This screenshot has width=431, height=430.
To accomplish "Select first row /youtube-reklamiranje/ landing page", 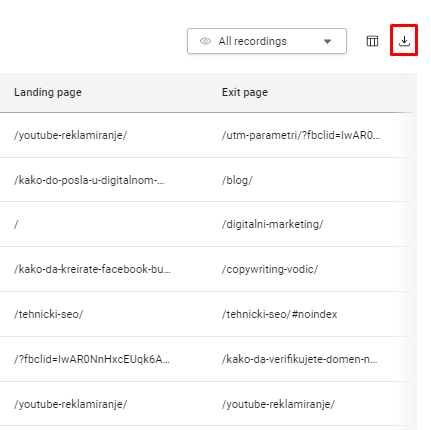I will click(70, 135).
